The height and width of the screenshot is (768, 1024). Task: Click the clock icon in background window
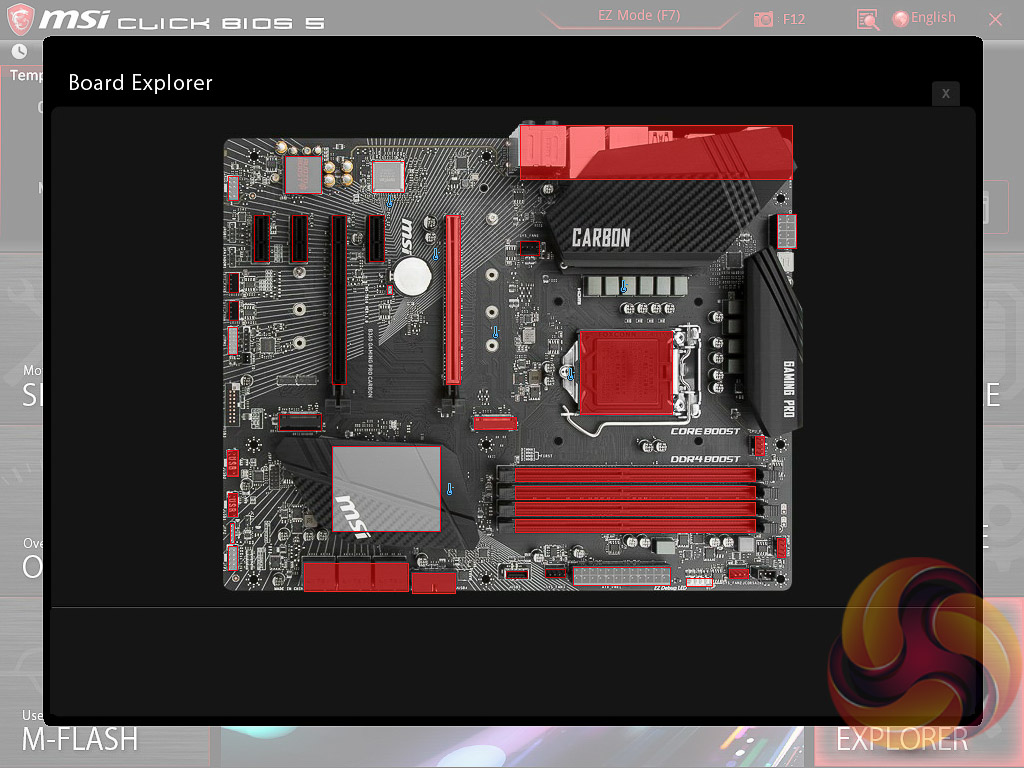pyautogui.click(x=20, y=52)
